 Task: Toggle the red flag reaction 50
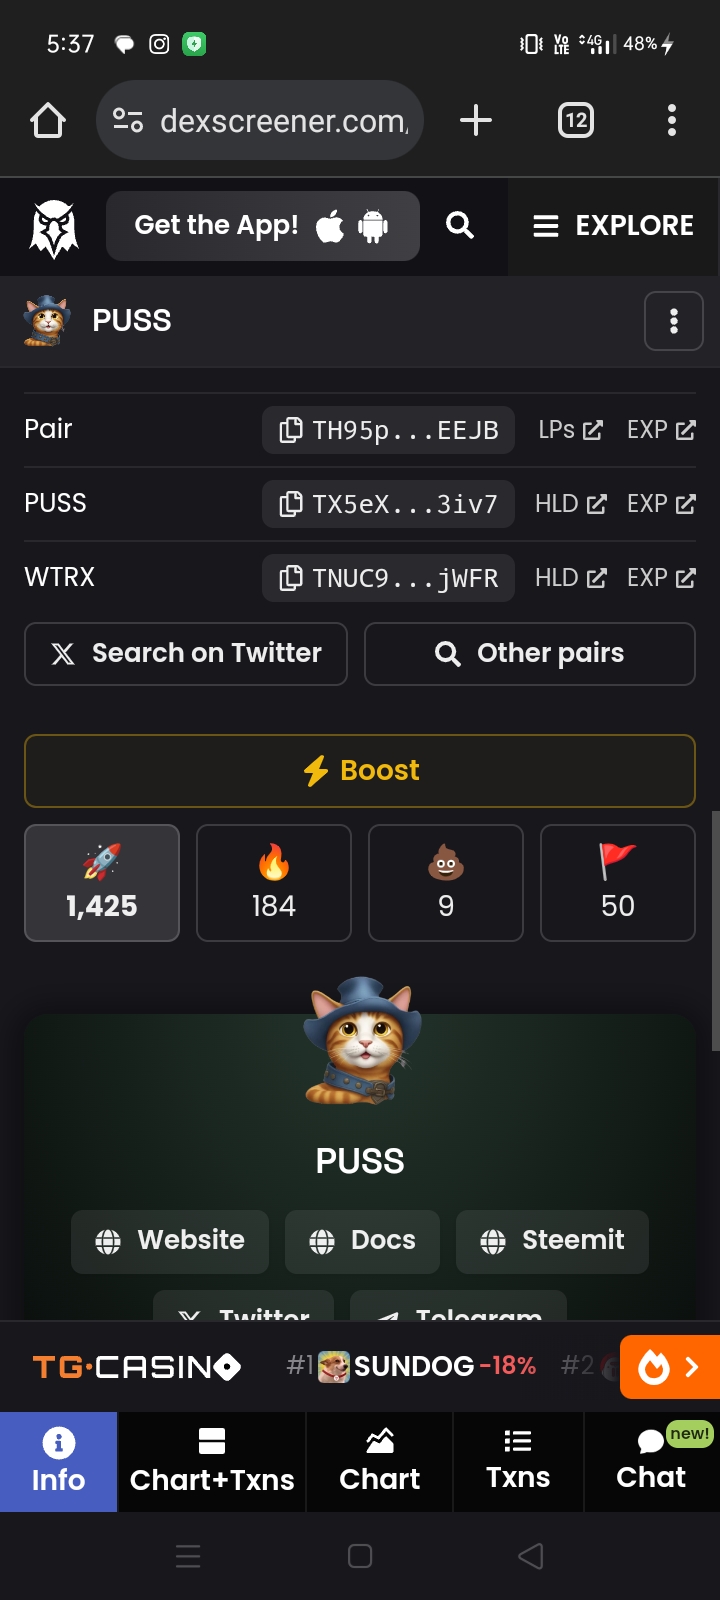point(618,883)
